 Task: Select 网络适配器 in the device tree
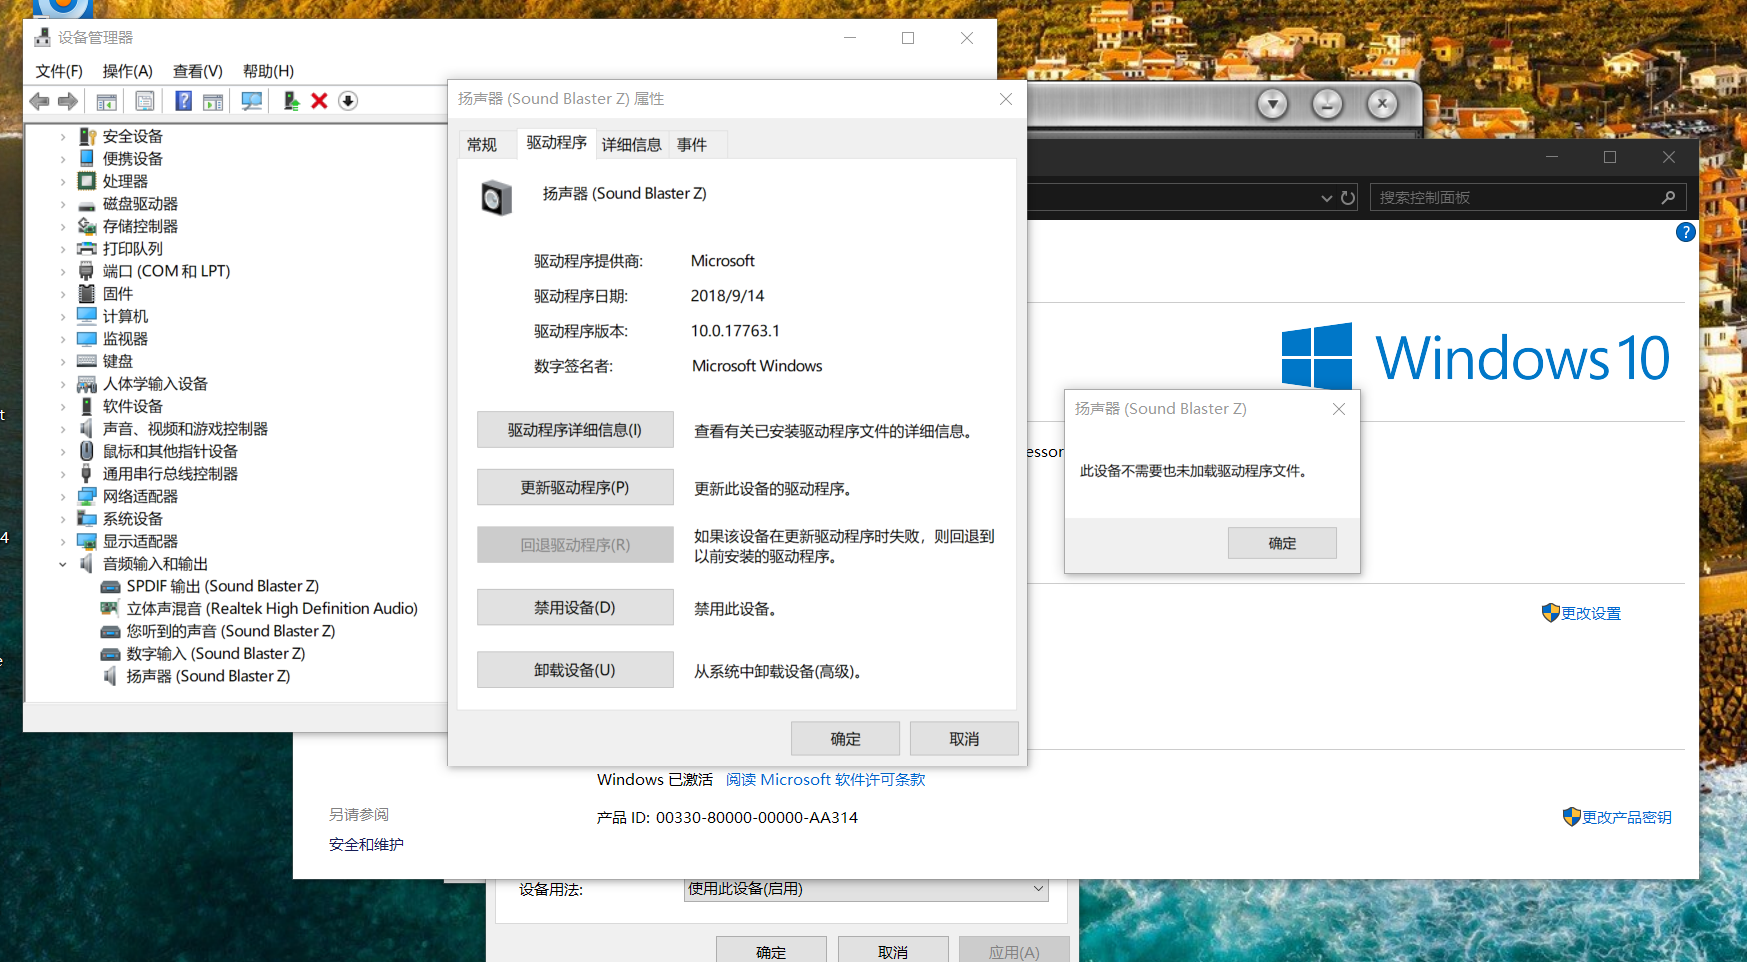[140, 496]
